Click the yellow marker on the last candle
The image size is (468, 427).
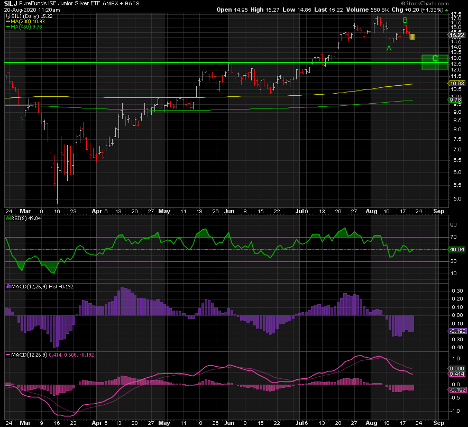point(412,37)
